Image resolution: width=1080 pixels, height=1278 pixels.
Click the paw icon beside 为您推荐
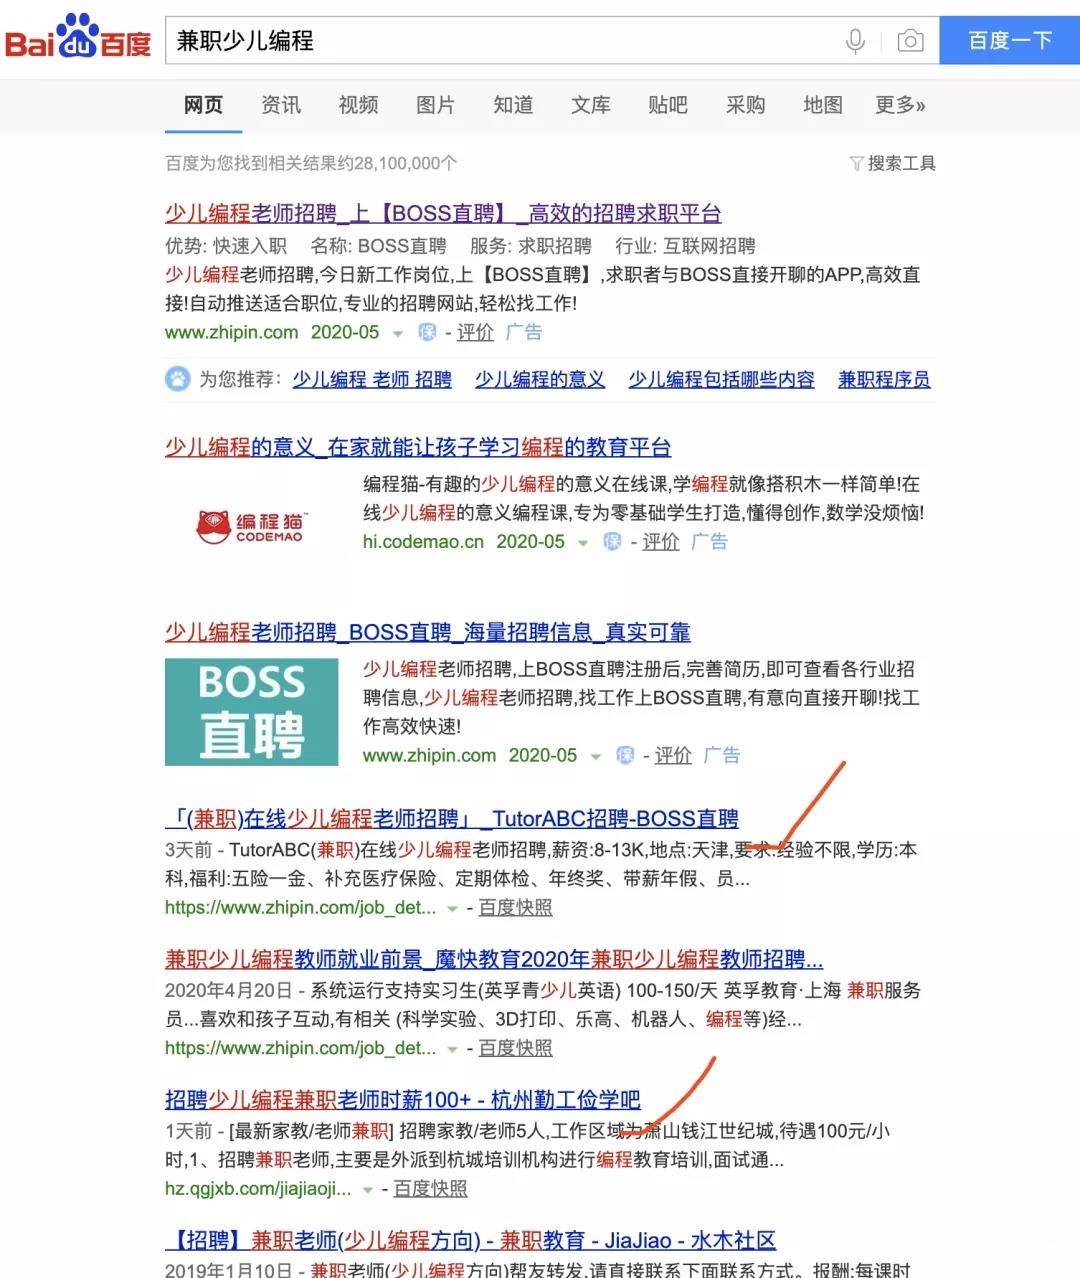(x=177, y=379)
